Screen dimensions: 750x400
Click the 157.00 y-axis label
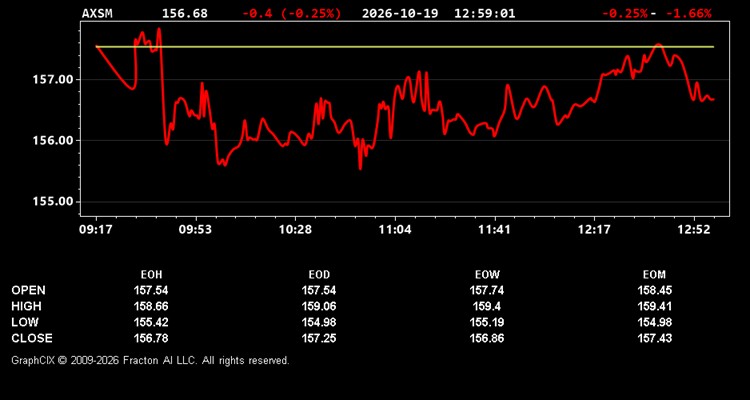click(x=52, y=79)
